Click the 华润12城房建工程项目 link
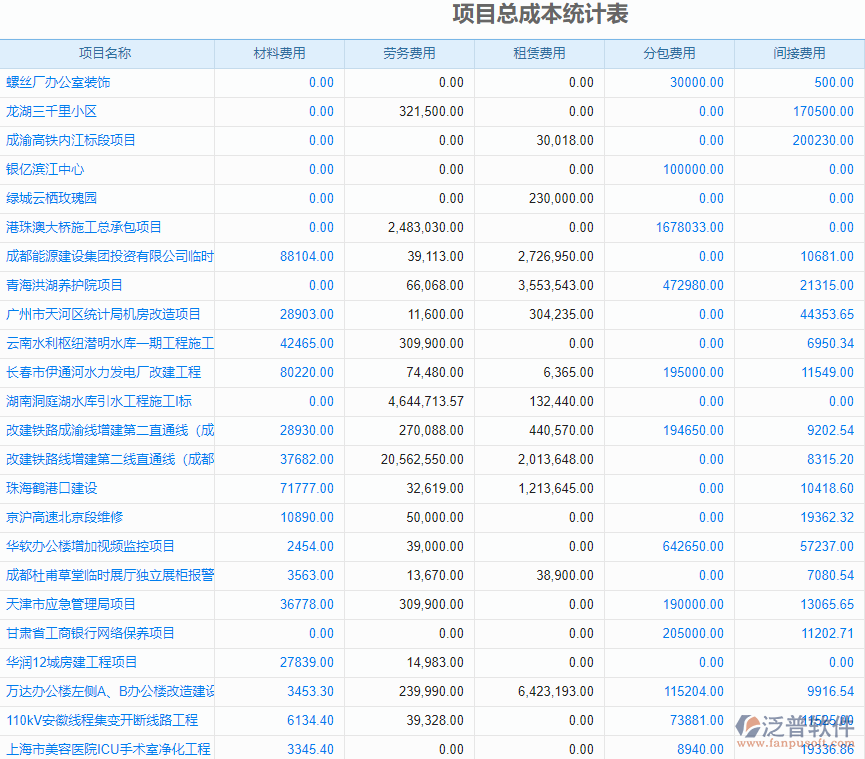This screenshot has width=865, height=759. [x=72, y=662]
